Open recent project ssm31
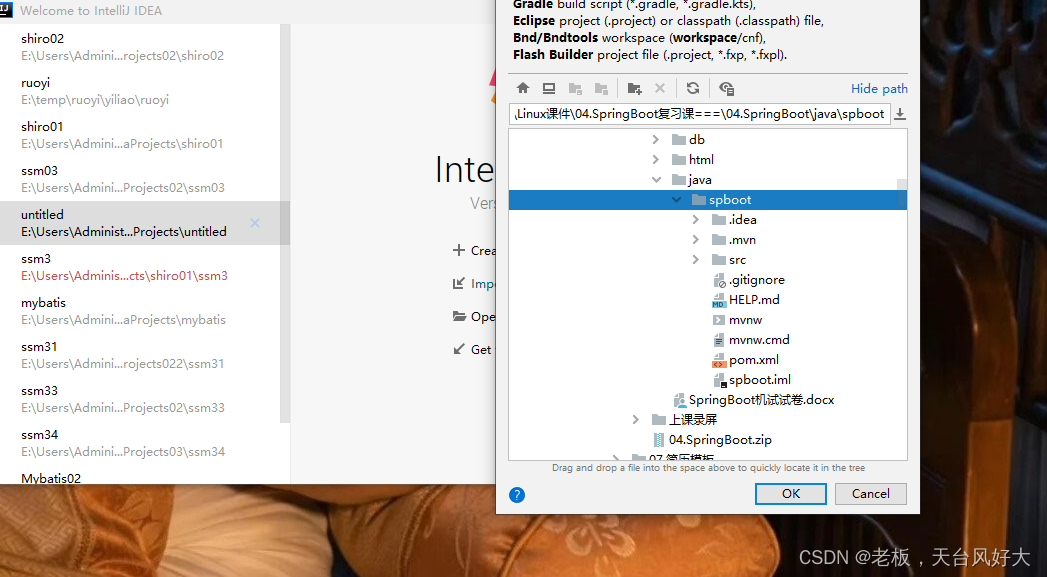The height and width of the screenshot is (577, 1047). [140, 355]
